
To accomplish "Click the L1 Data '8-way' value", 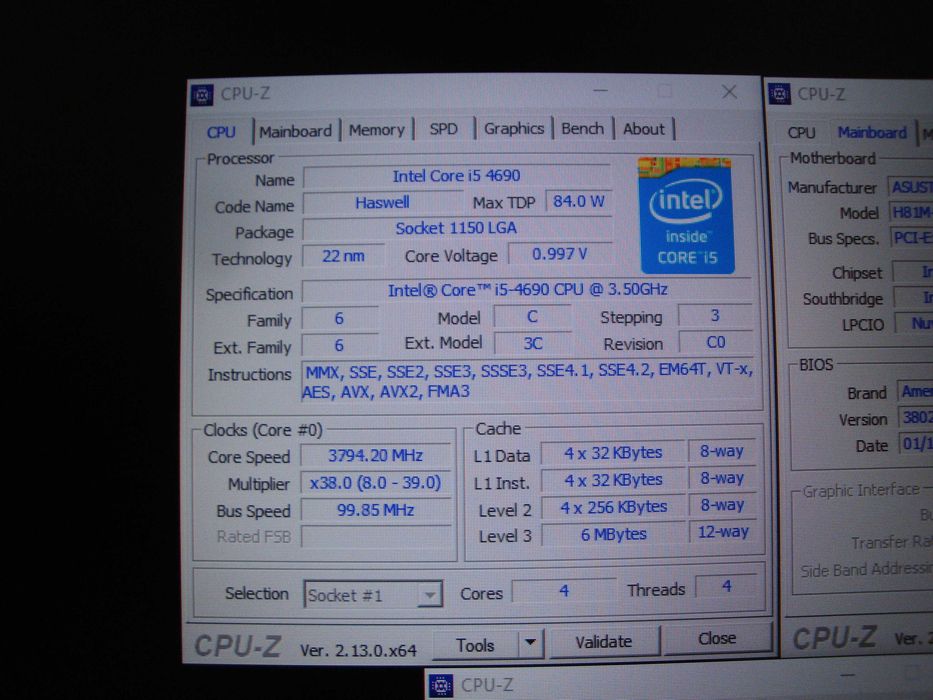I will point(722,451).
